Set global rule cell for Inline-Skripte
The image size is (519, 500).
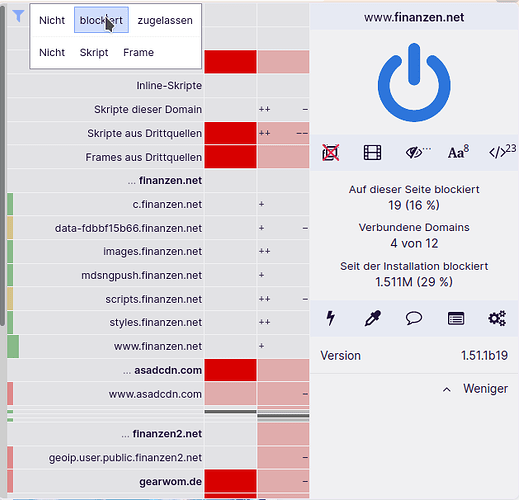(230, 86)
